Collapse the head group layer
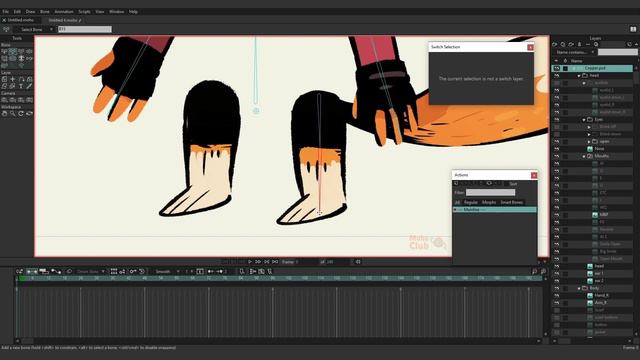Image resolution: width=640 pixels, height=360 pixels. point(579,76)
